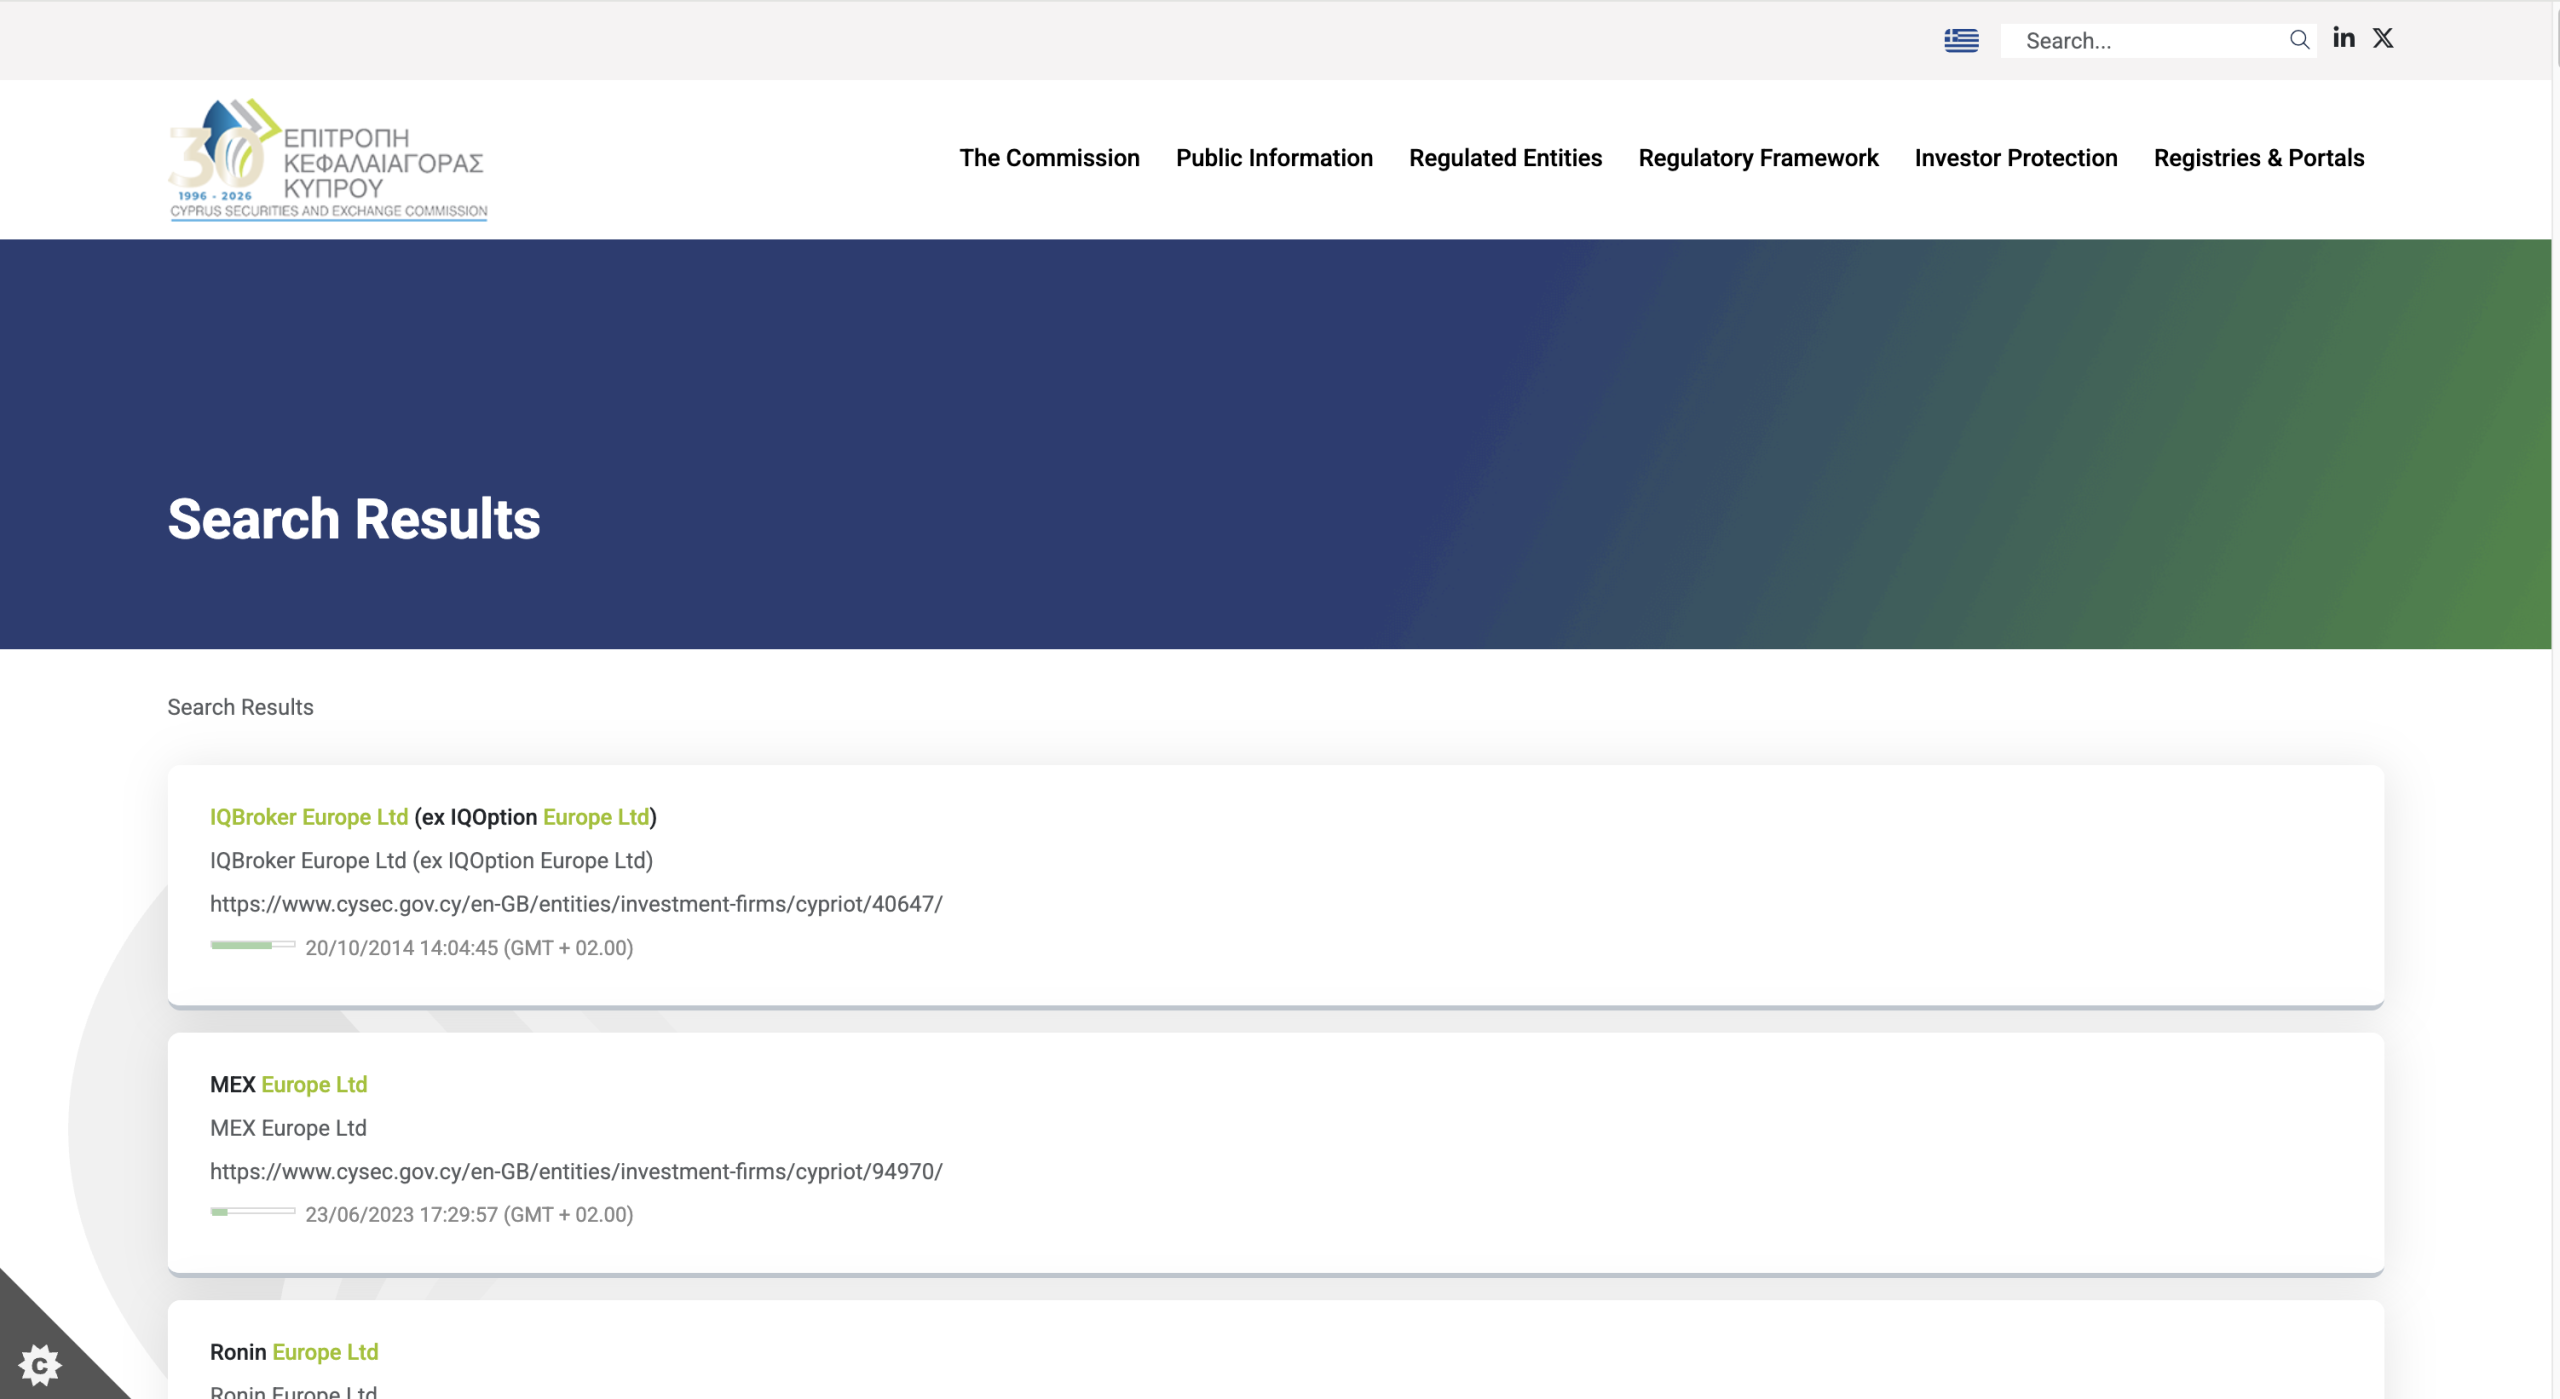Screen dimensions: 2560x1399
Task: Open Registries & Portals menu
Action: [x=2259, y=158]
